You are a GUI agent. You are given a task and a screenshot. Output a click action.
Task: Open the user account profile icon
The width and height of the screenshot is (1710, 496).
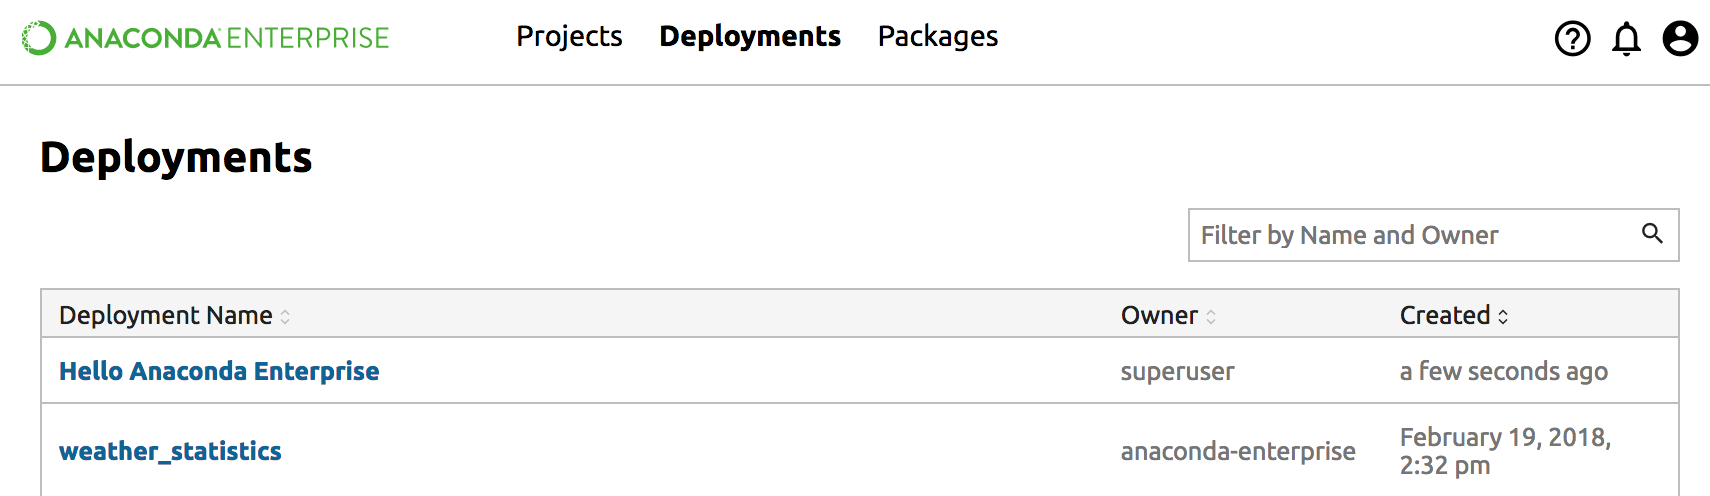click(1680, 39)
